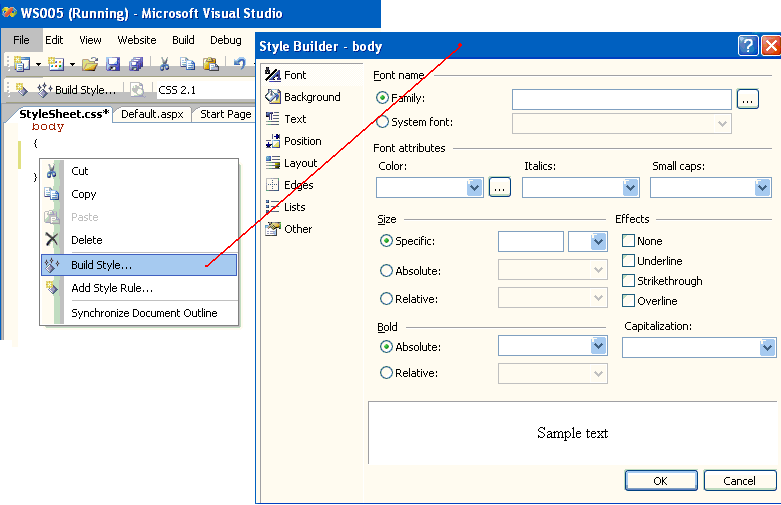Click Cancel in Style Builder
The width and height of the screenshot is (781, 505).
pos(740,481)
